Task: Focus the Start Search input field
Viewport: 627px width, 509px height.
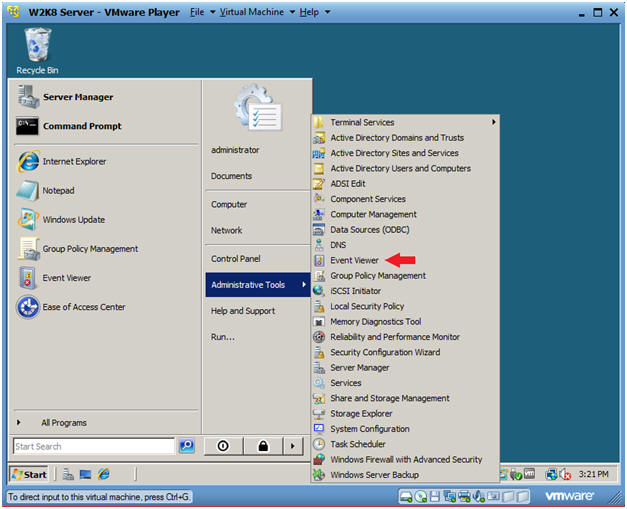Action: pos(94,446)
